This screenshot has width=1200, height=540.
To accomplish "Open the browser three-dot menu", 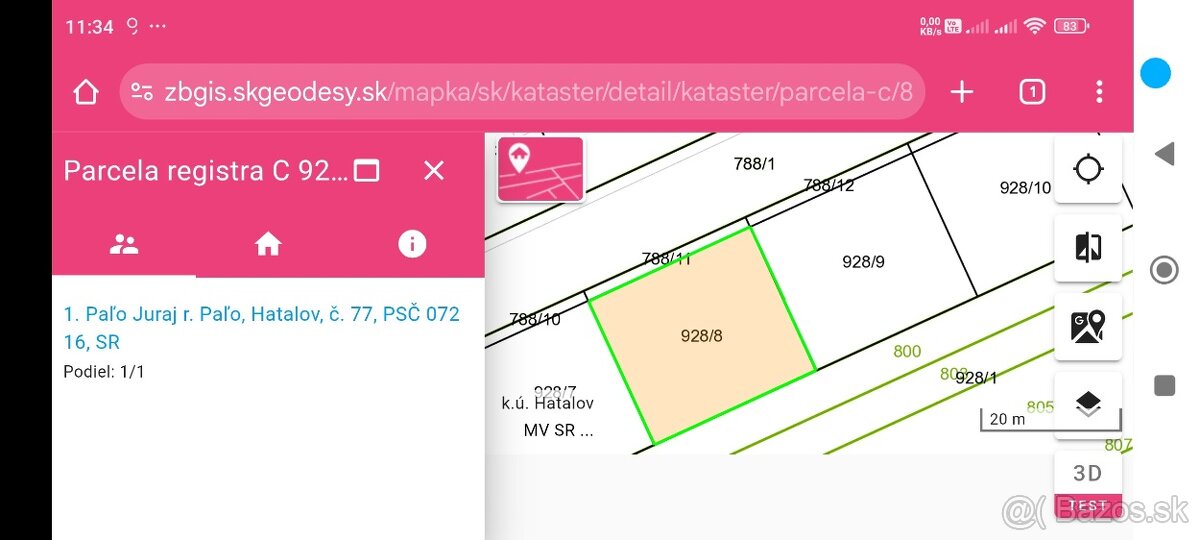I will 1099,93.
